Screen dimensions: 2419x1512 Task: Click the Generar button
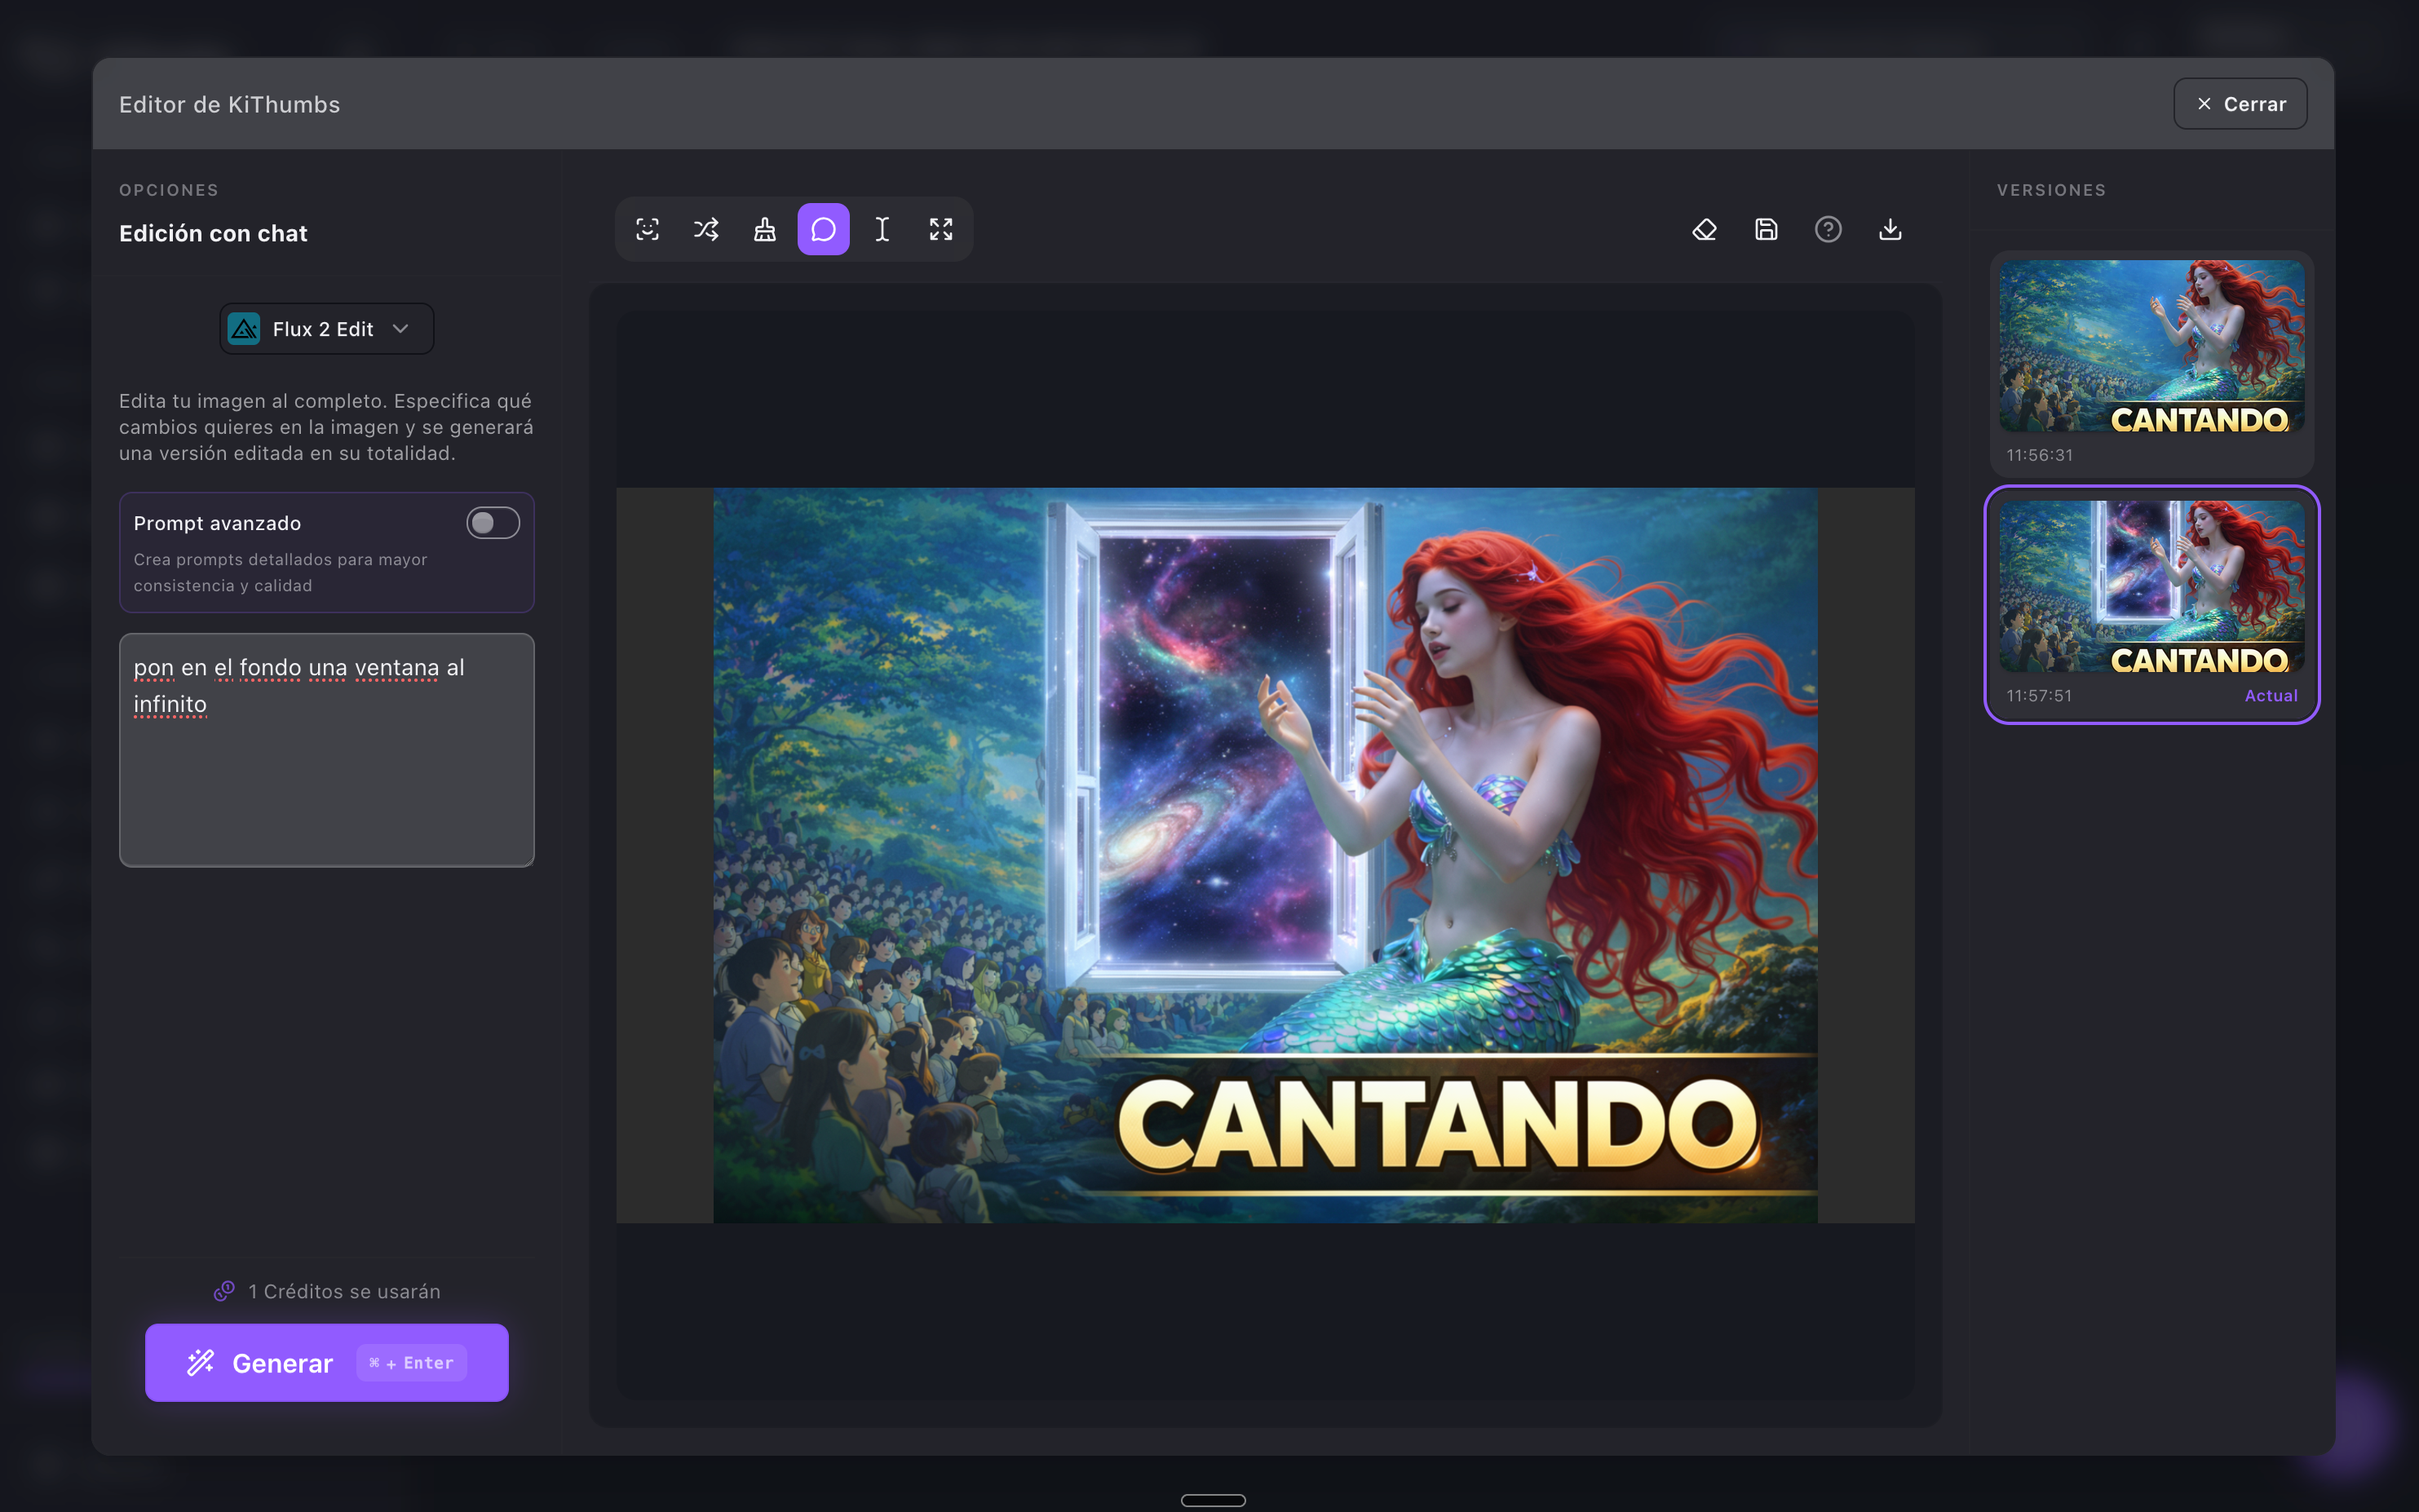(327, 1363)
